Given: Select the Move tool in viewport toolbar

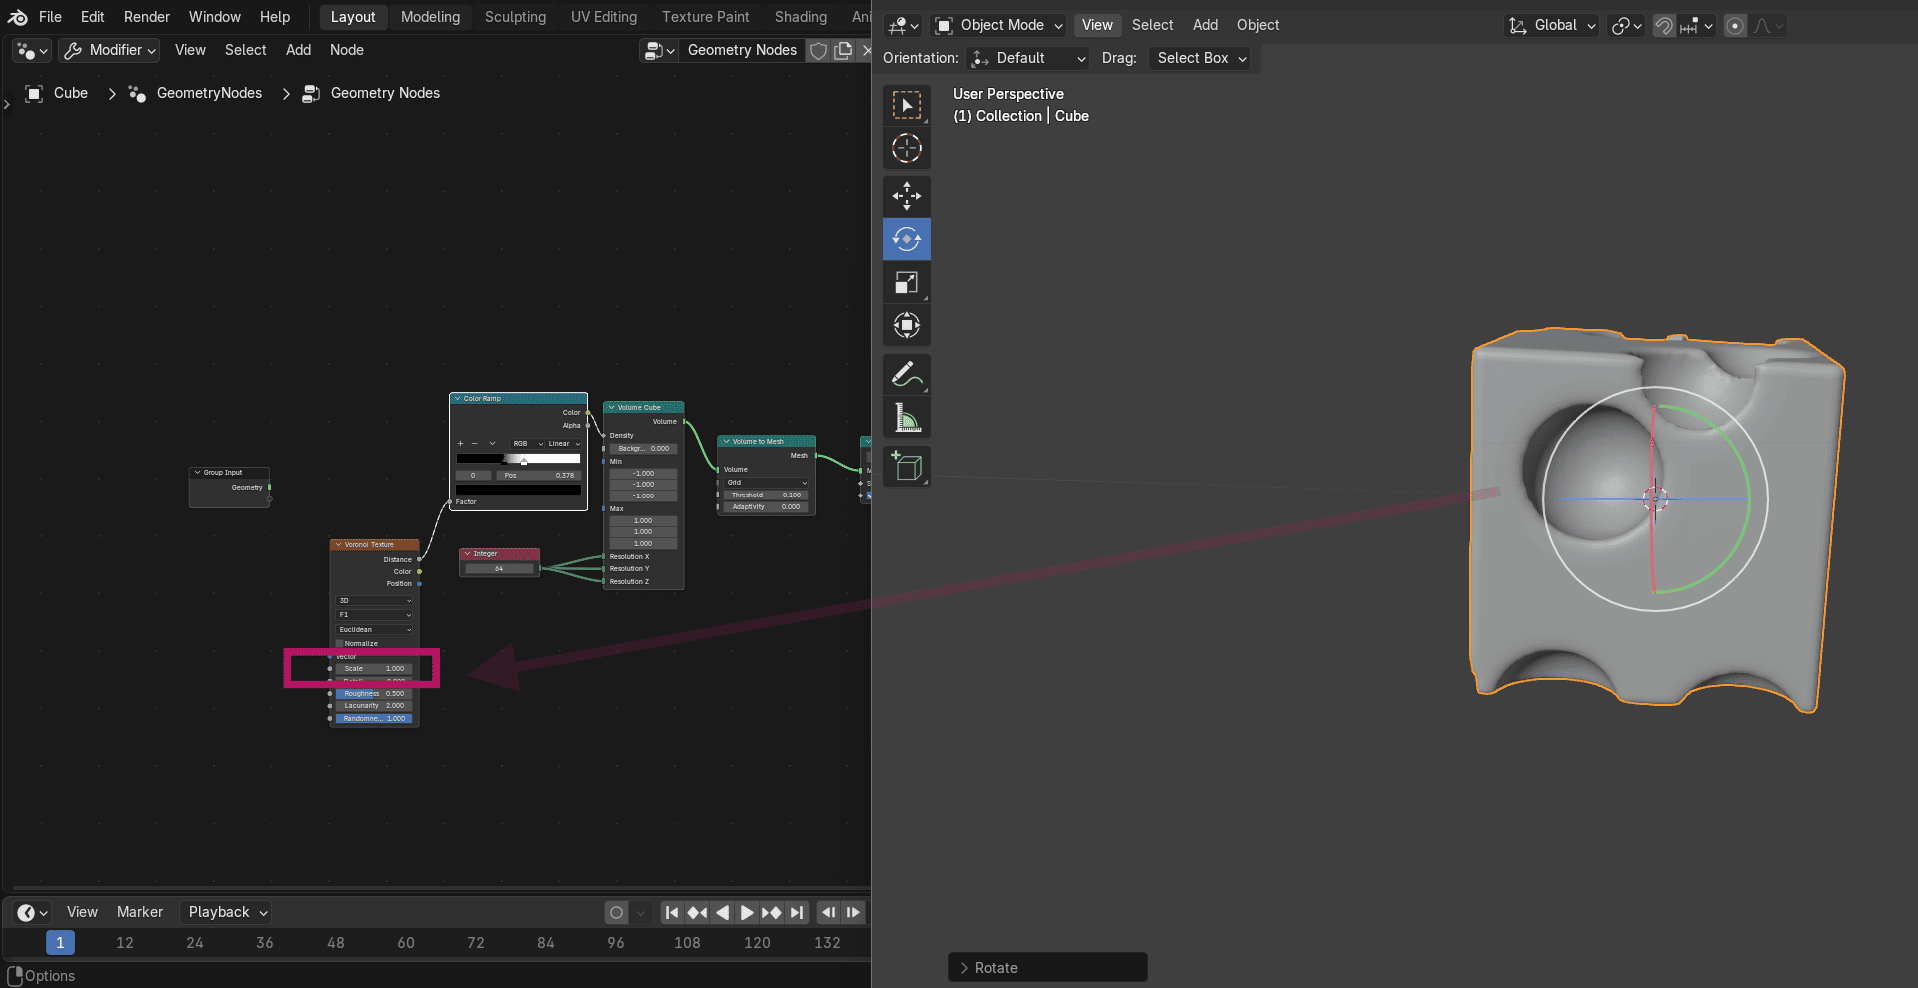Looking at the screenshot, I should click(x=906, y=196).
